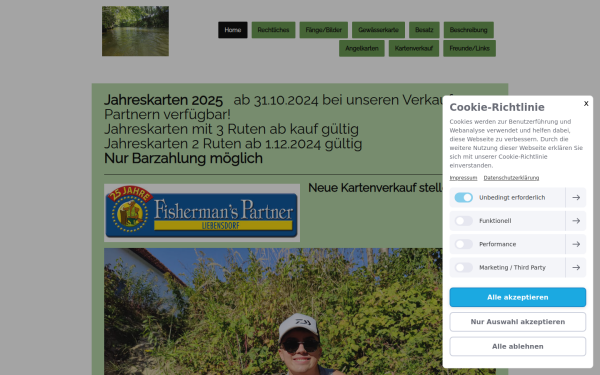Go to the Home menu item

pos(233,30)
